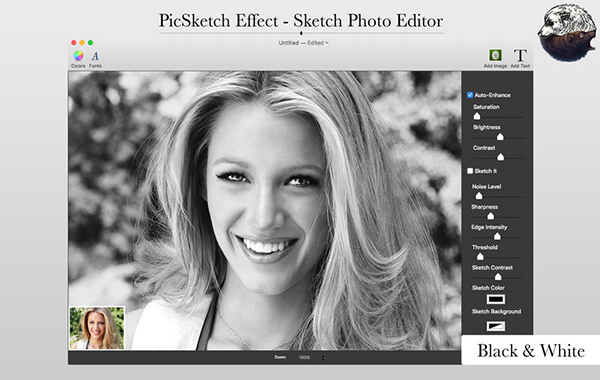This screenshot has height=380, width=600.
Task: Click the Zoom label in bottom bar
Action: (x=280, y=357)
